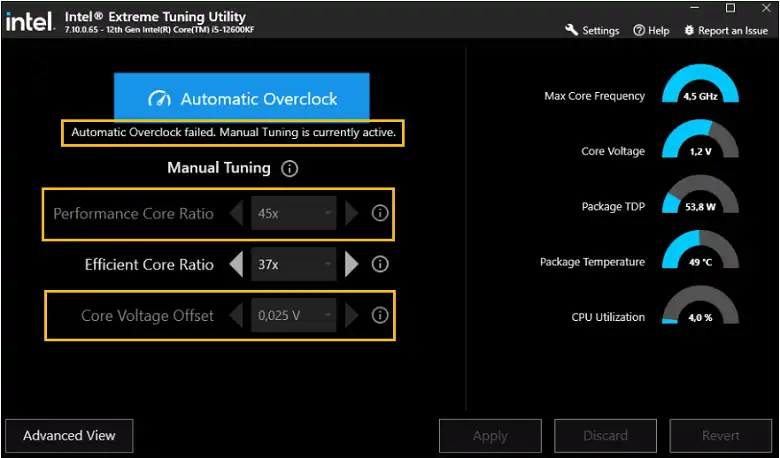
Task: Show info for Core Voltage Offset
Action: (380, 315)
